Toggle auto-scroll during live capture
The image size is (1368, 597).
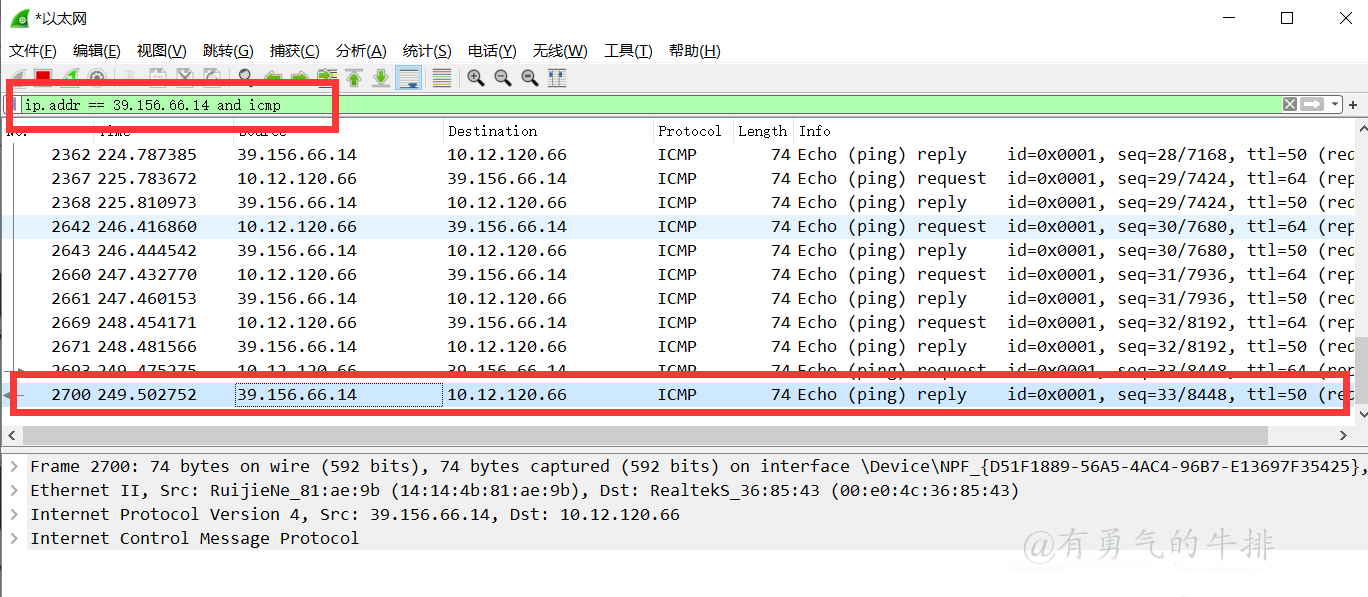pyautogui.click(x=408, y=78)
